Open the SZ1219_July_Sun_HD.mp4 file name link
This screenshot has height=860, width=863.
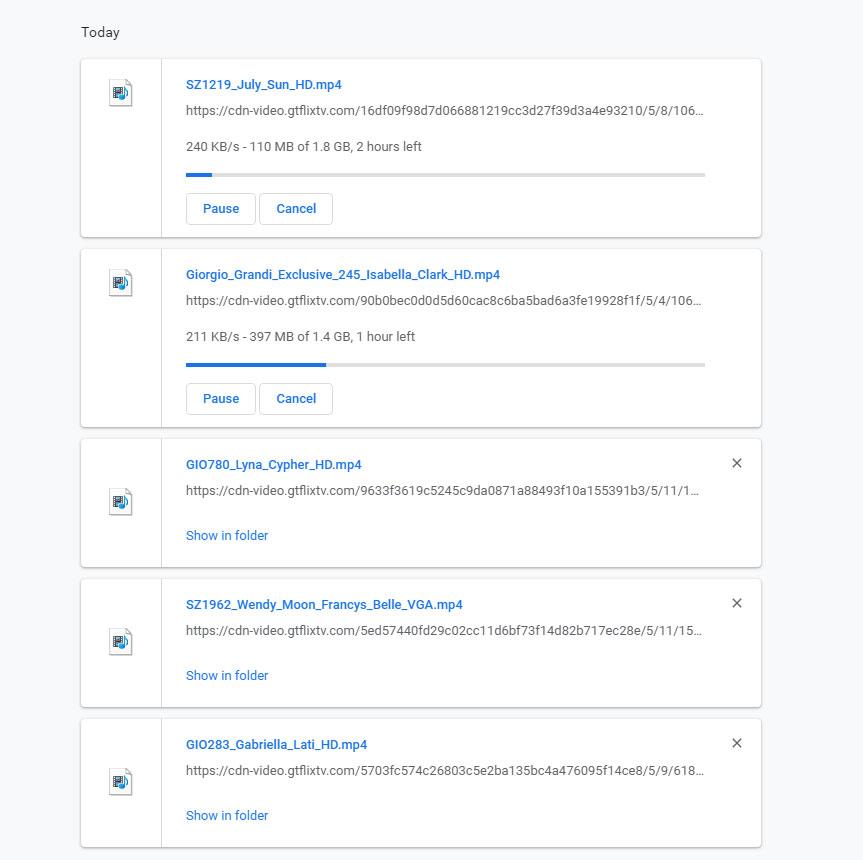pos(264,85)
